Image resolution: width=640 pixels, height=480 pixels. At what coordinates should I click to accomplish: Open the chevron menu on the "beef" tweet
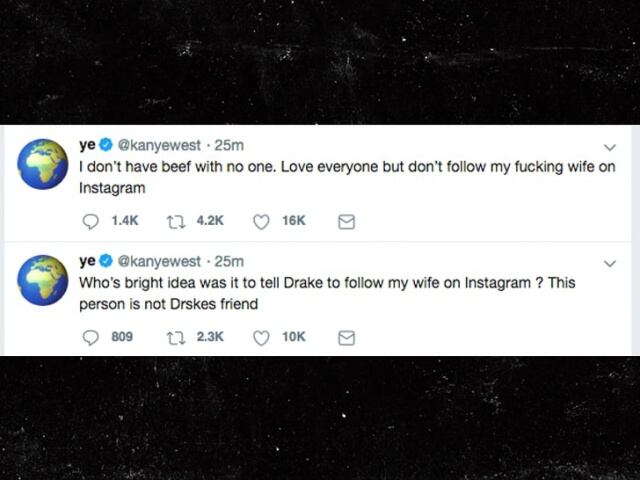[610, 148]
